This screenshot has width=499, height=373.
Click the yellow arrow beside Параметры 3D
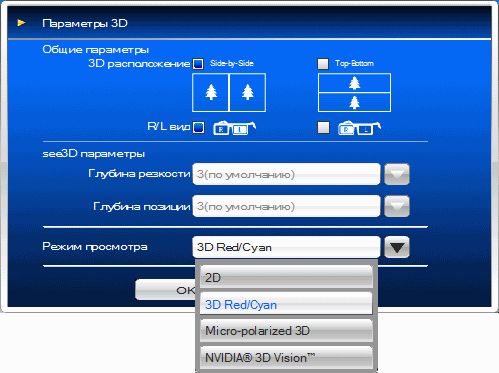[x=21, y=23]
